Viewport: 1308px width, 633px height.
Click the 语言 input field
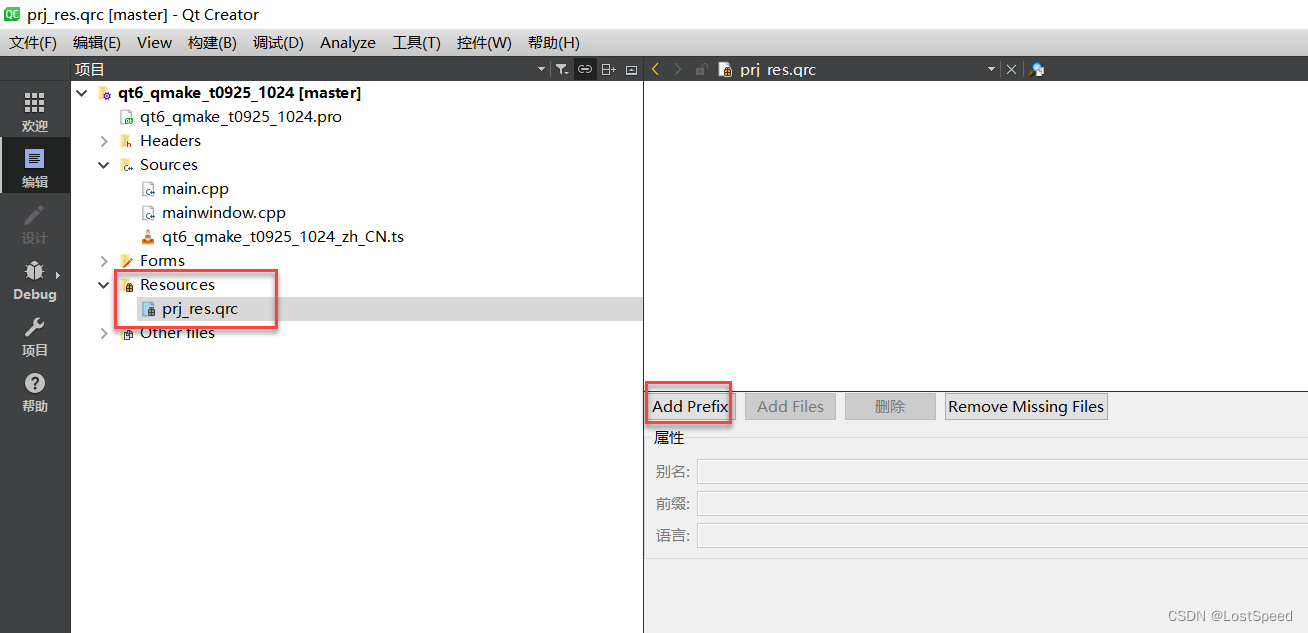(x=1002, y=535)
